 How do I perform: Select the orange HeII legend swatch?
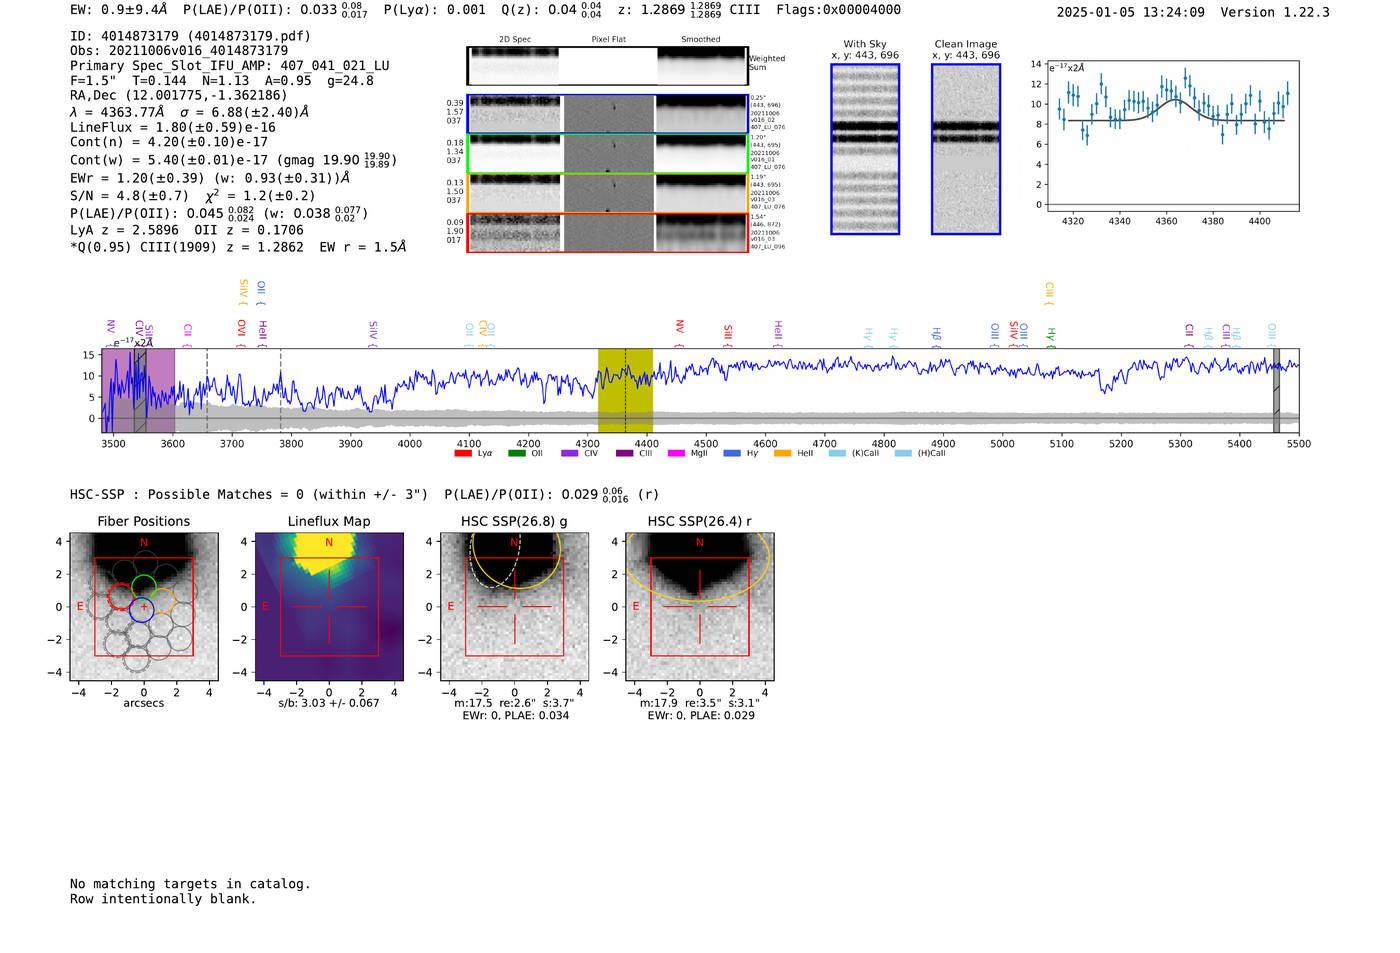(782, 453)
